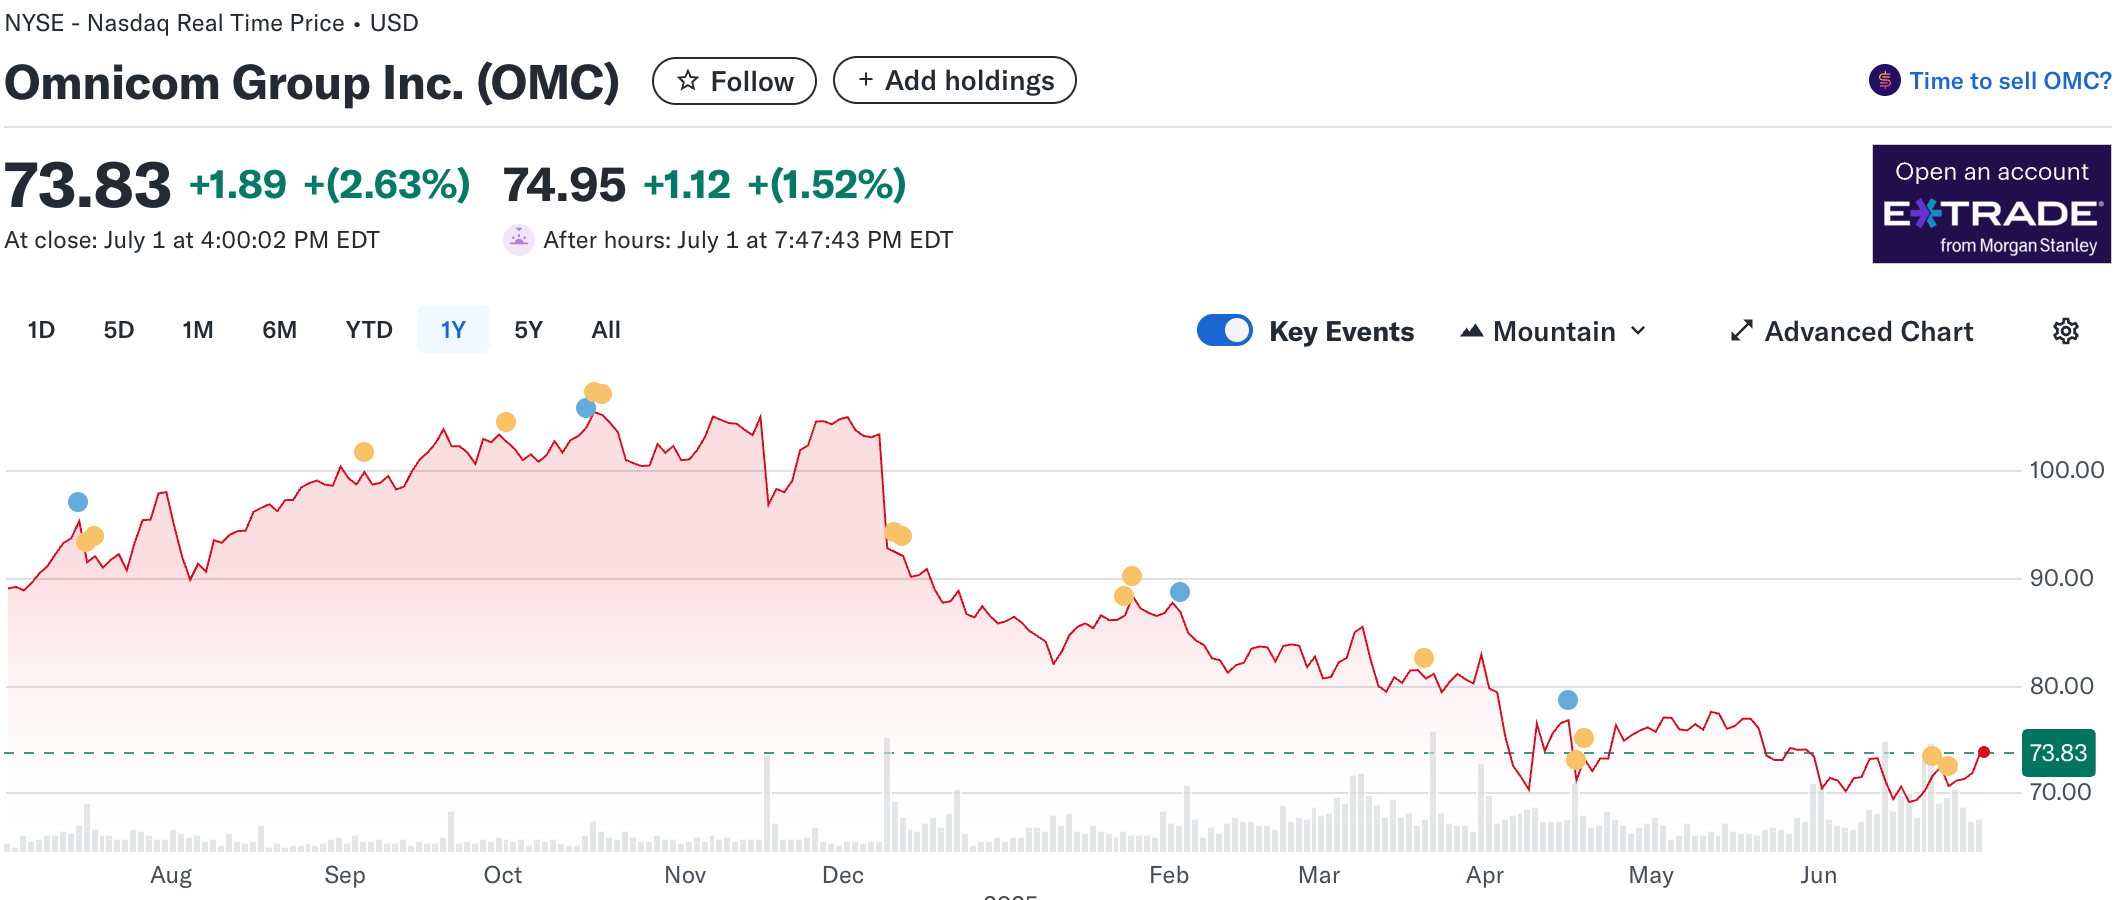Click the 100.00 axis label
This screenshot has width=2124, height=900.
click(x=2066, y=470)
